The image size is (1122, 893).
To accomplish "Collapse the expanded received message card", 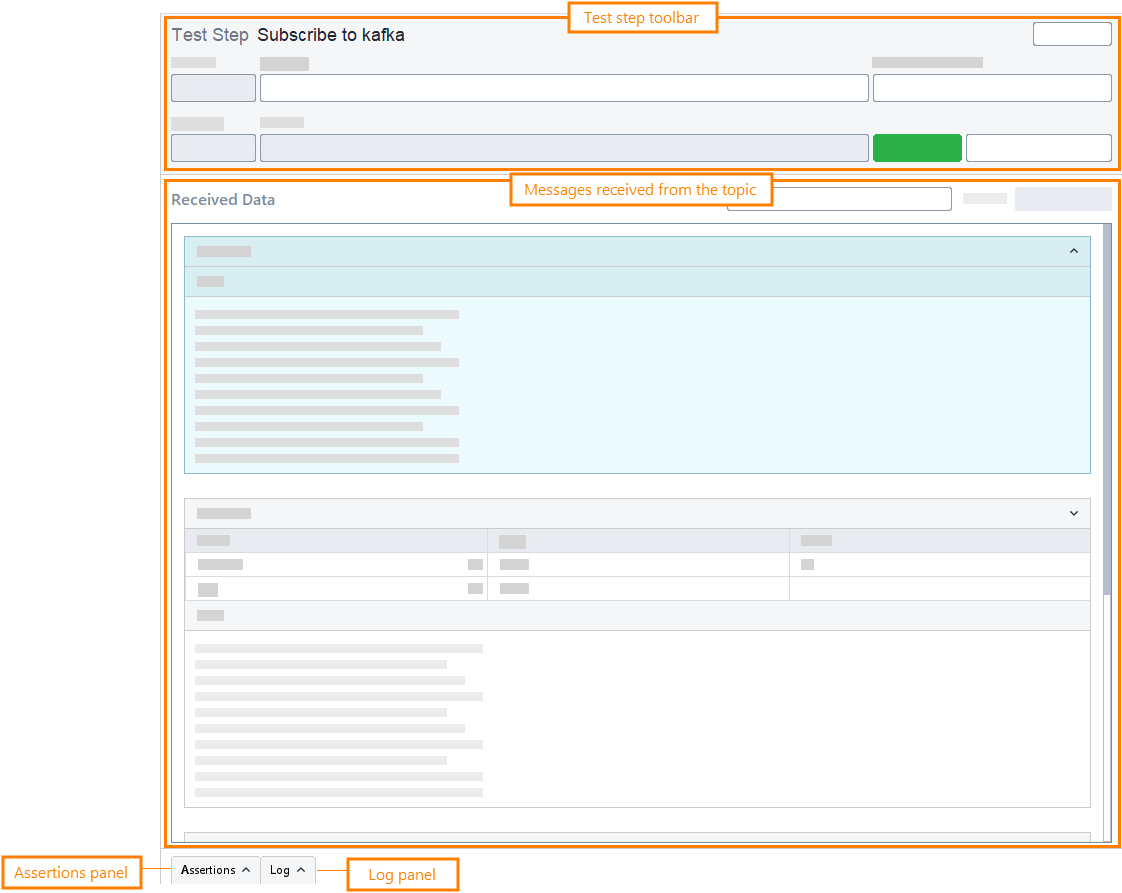I will 1074,251.
